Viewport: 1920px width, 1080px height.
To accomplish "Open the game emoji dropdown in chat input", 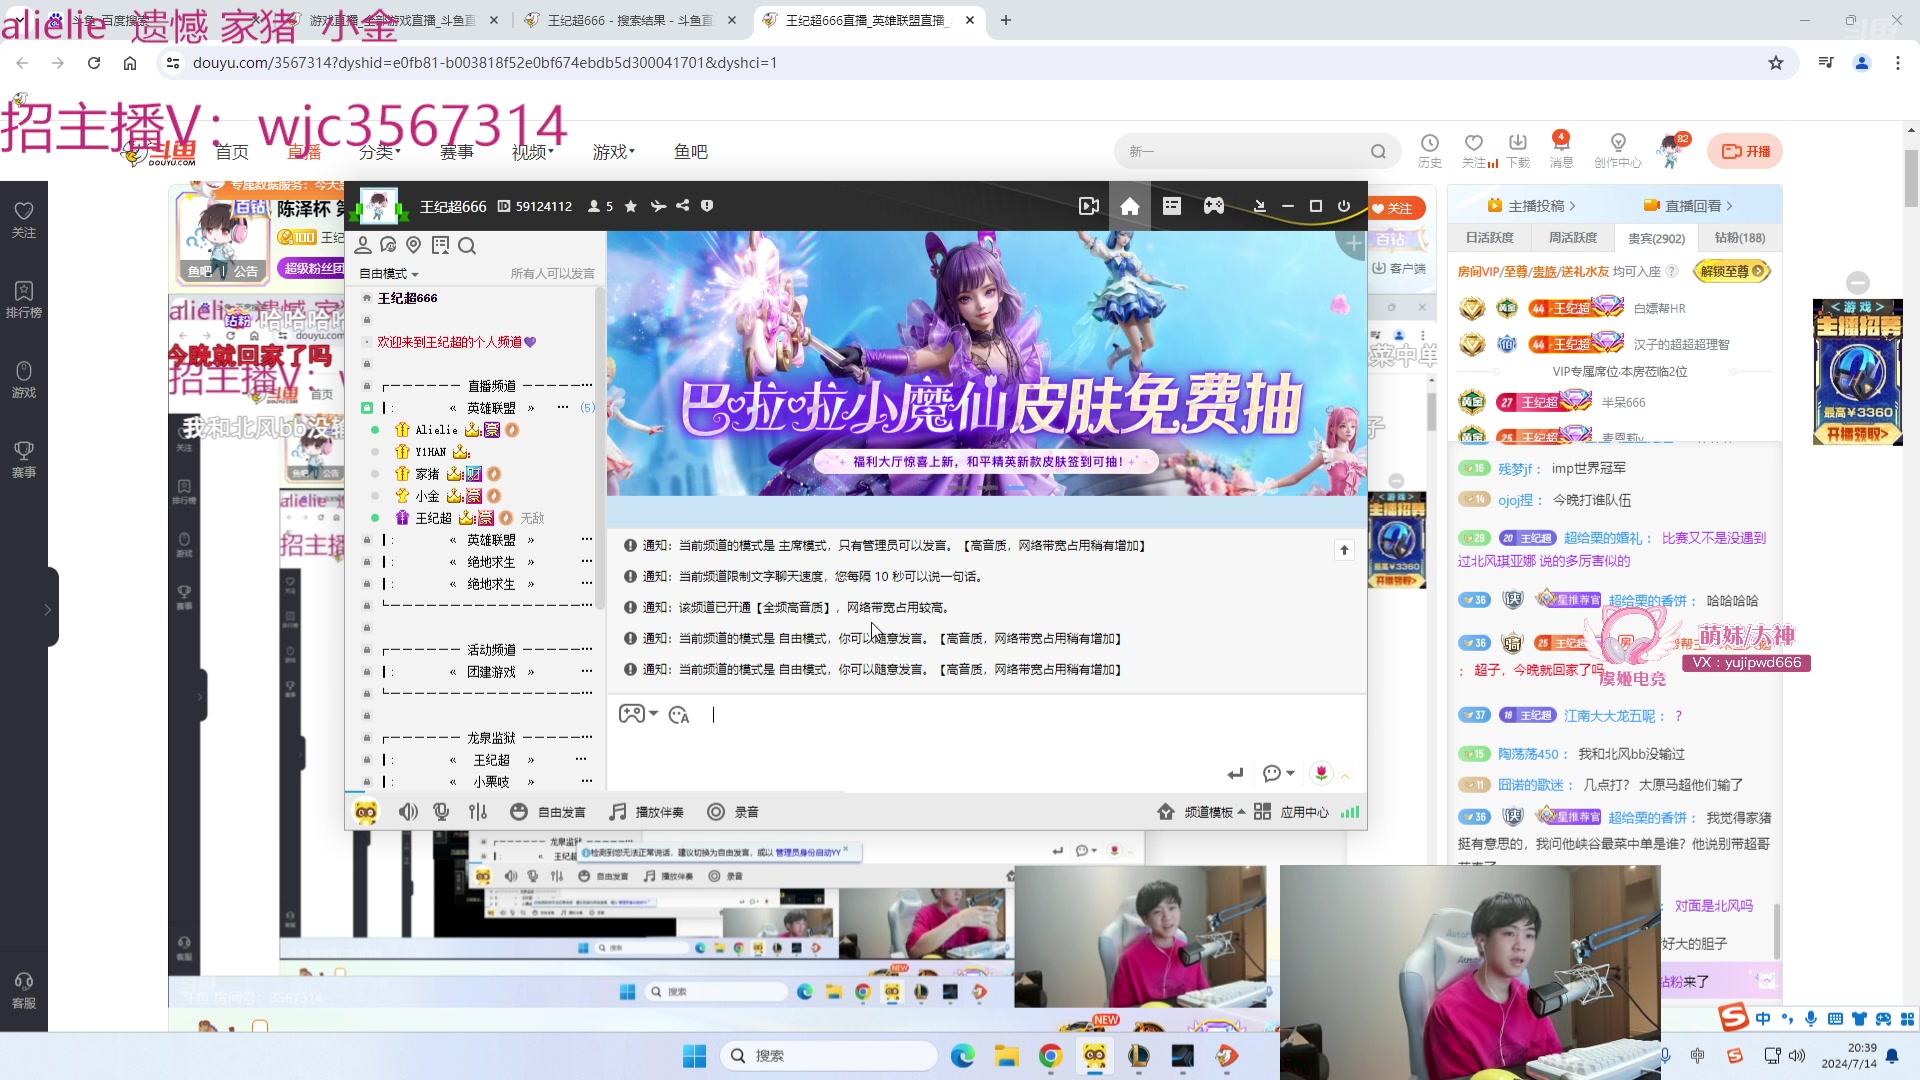I will pos(638,714).
